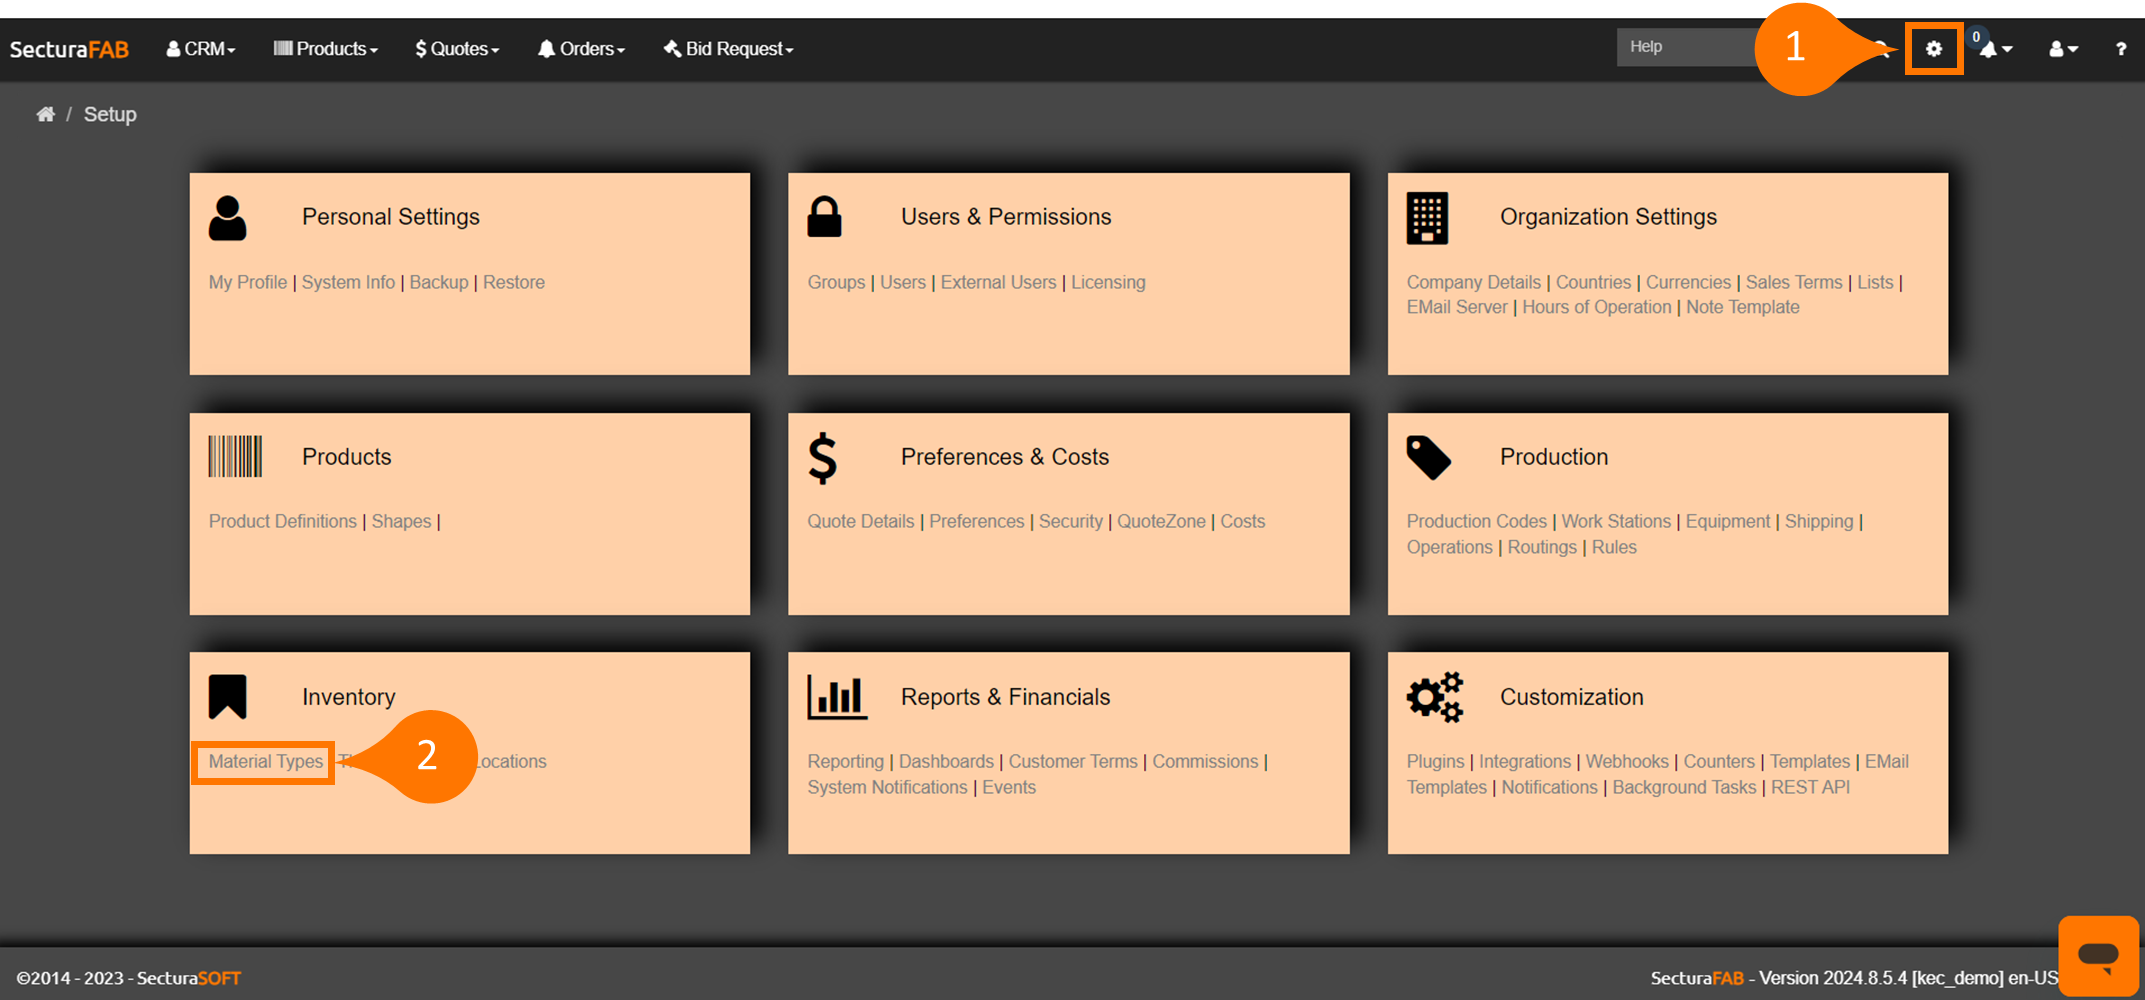Open the Company Details link
2145x1000 pixels.
point(1473,282)
